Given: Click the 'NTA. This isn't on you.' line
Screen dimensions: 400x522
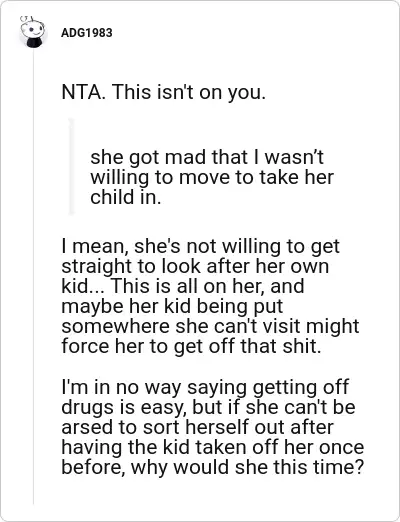Looking at the screenshot, I should click(x=164, y=92).
